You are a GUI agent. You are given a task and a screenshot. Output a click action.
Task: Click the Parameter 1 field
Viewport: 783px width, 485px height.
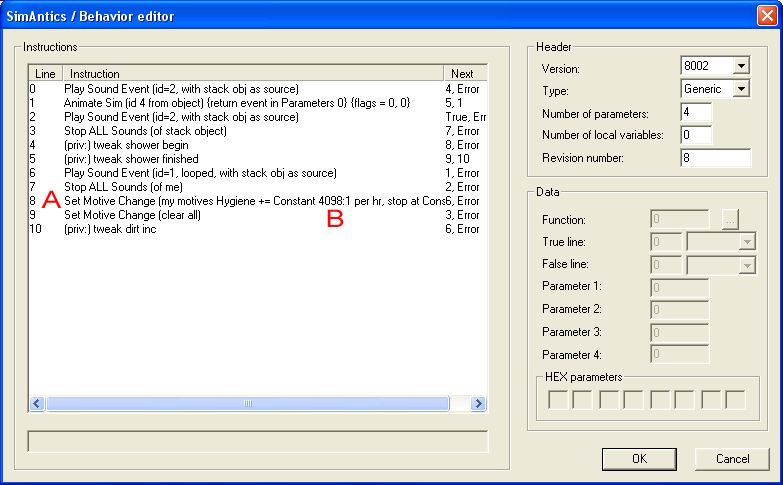click(x=680, y=287)
